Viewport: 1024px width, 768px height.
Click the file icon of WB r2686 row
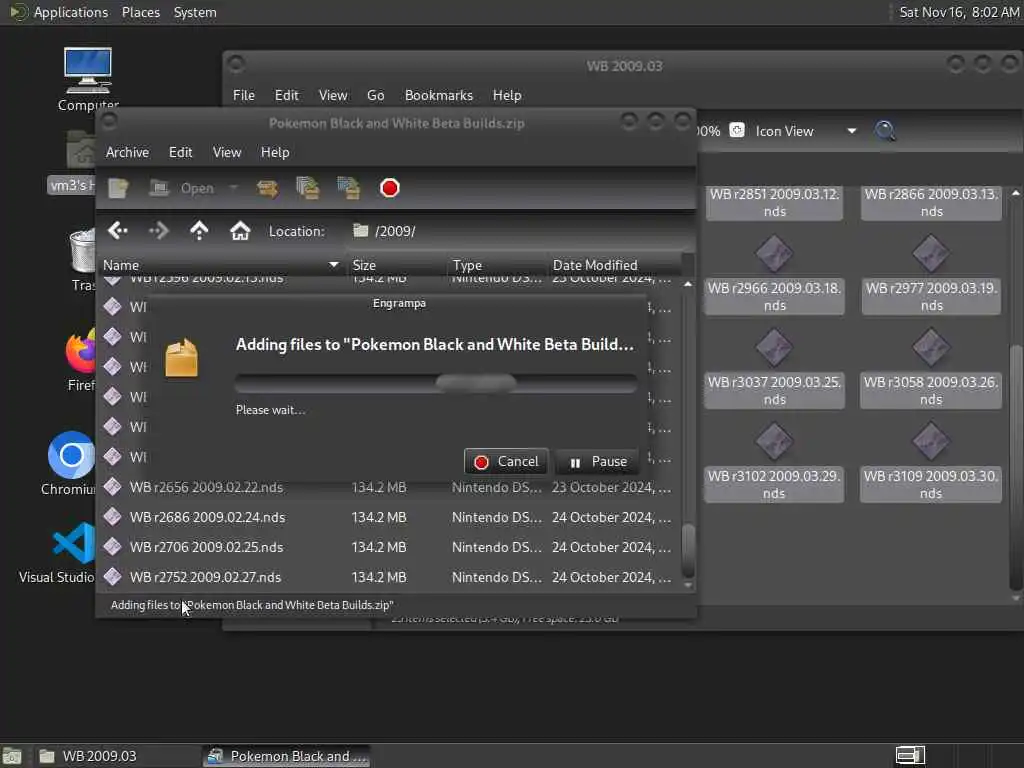(x=112, y=517)
